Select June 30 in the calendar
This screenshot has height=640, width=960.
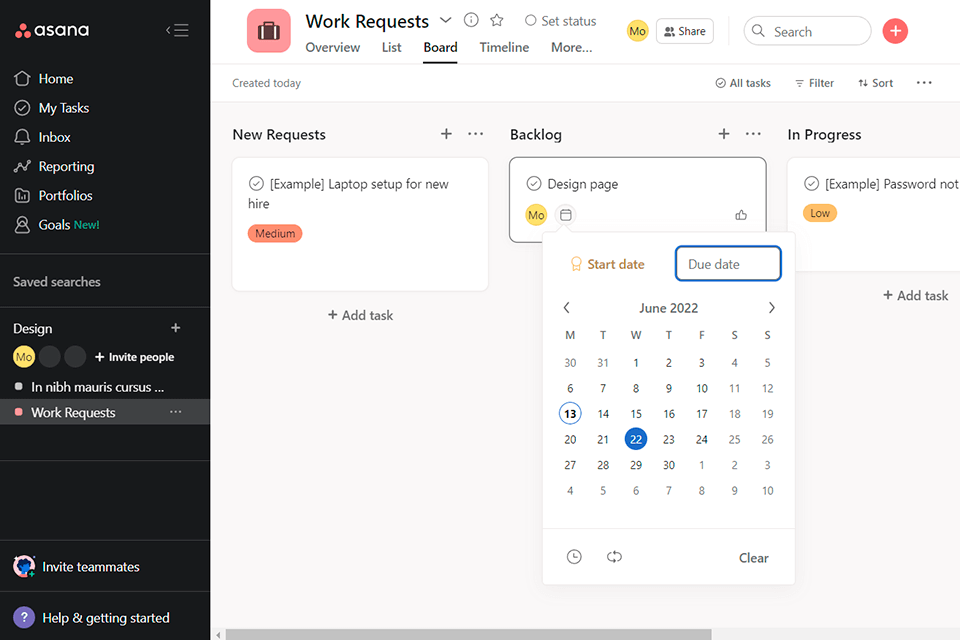pos(669,465)
